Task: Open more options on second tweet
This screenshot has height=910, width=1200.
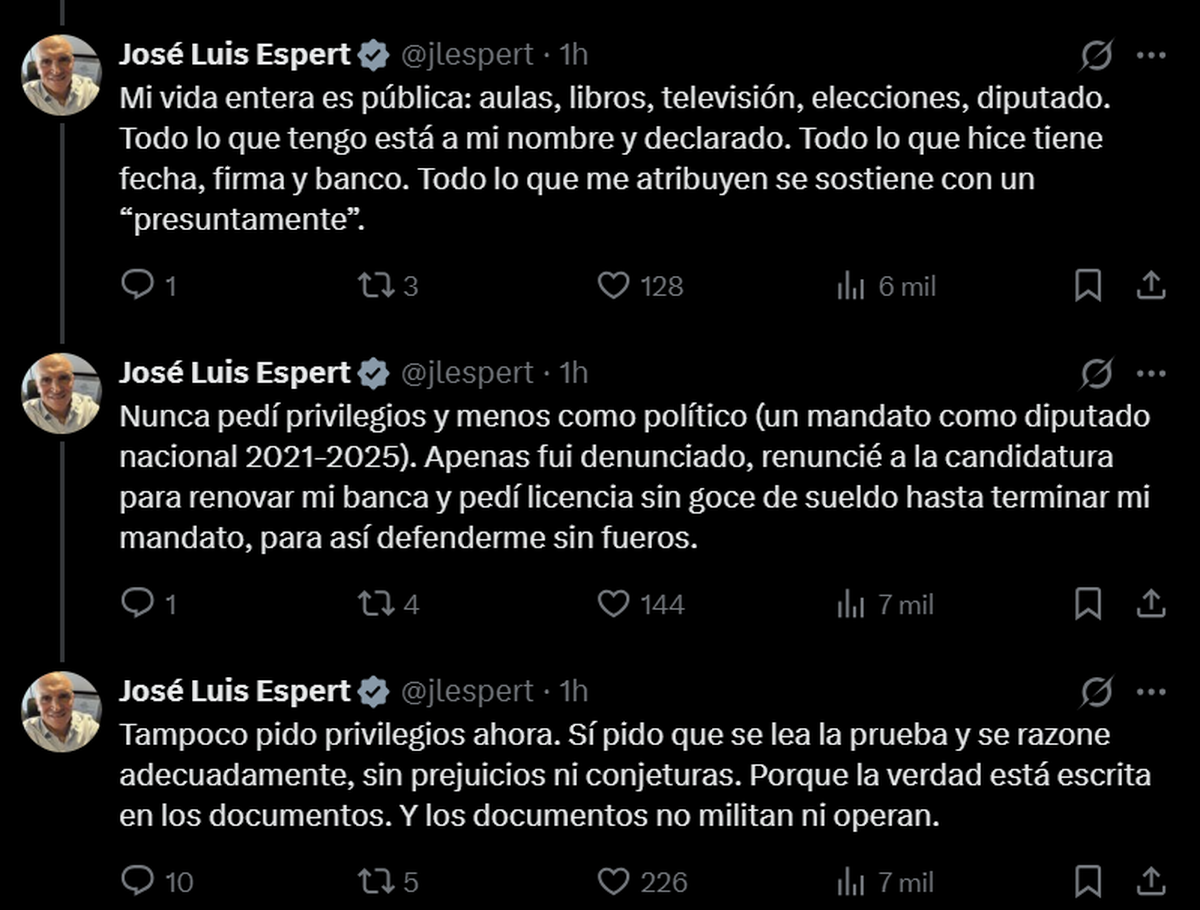Action: pos(1151,373)
